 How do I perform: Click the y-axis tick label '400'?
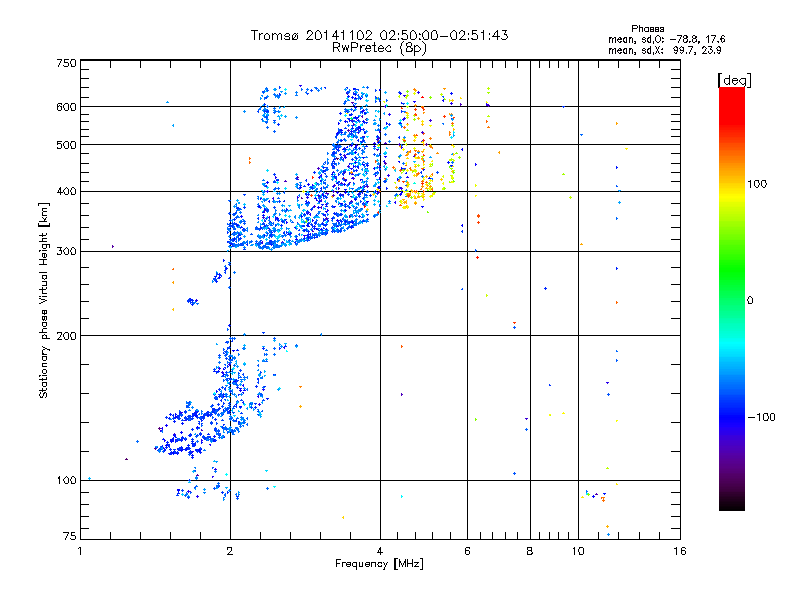[66, 191]
